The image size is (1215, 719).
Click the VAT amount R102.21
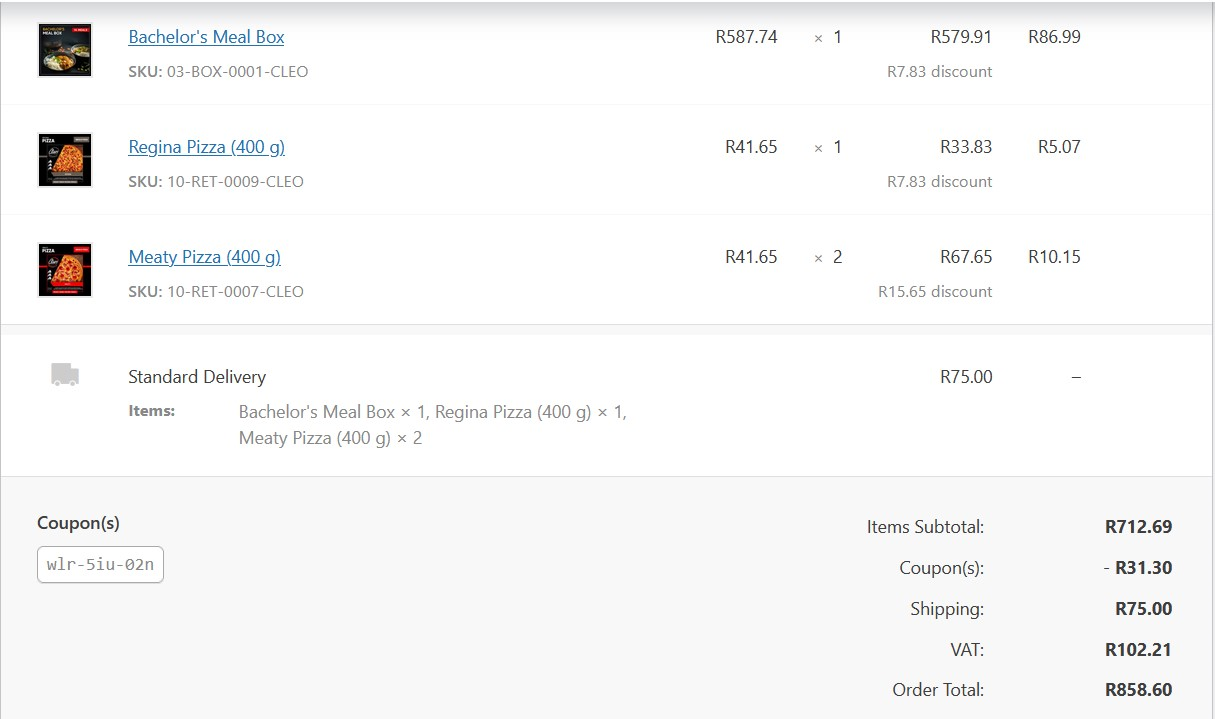[1138, 649]
